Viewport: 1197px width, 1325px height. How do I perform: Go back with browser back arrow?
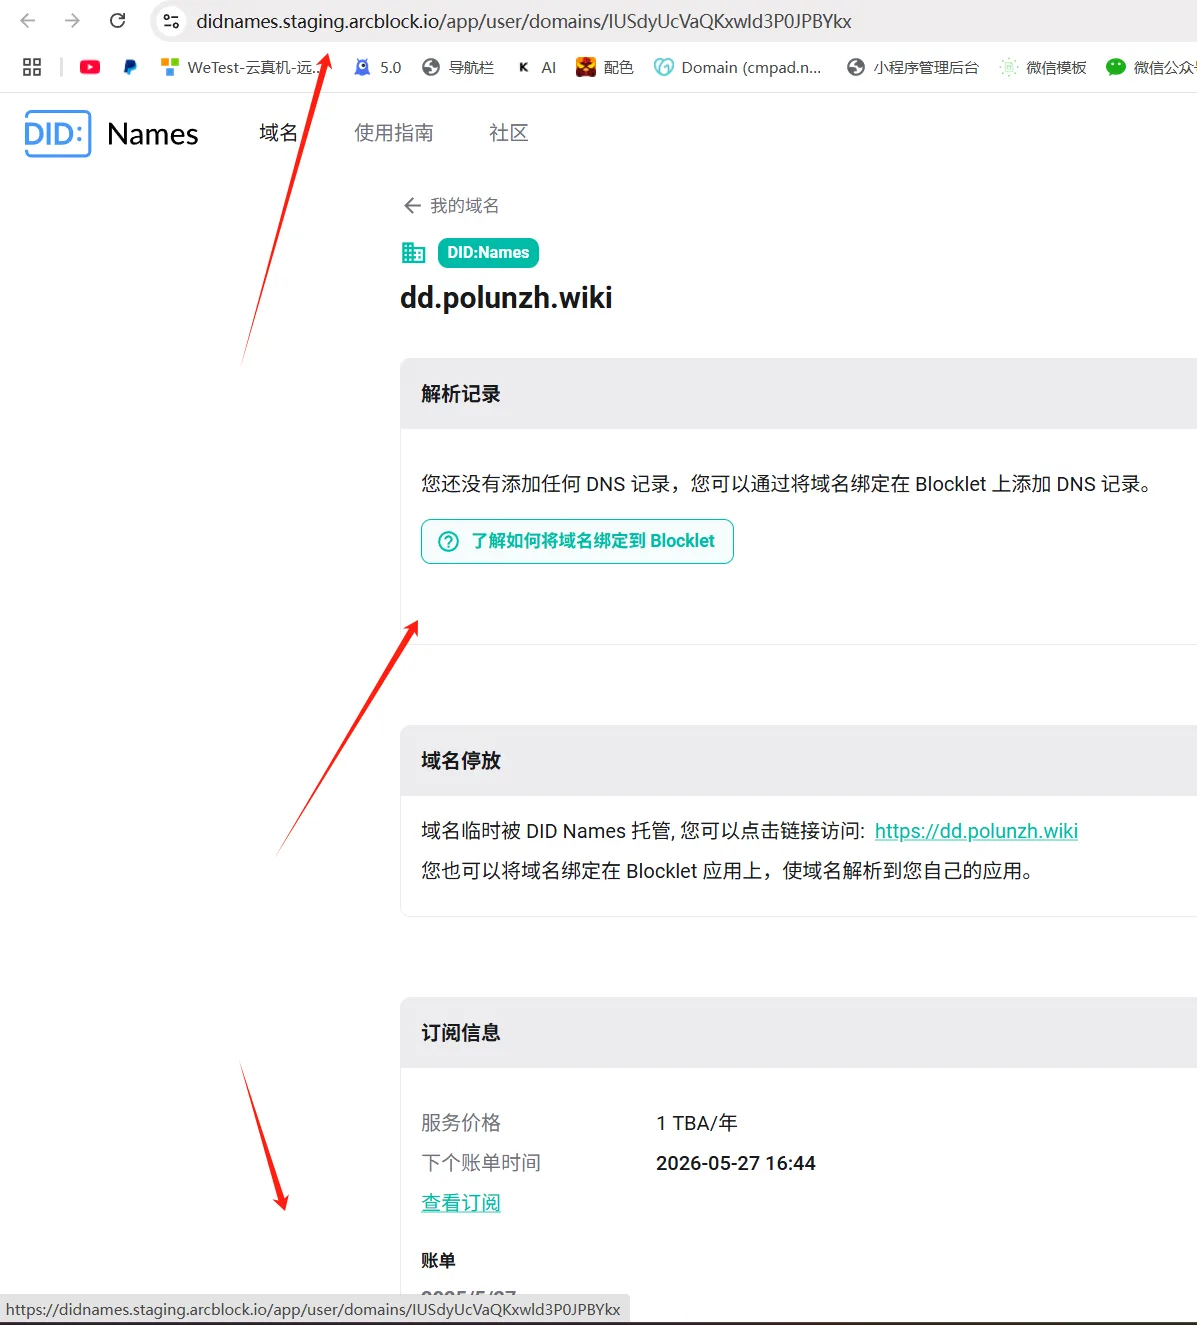click(x=28, y=21)
